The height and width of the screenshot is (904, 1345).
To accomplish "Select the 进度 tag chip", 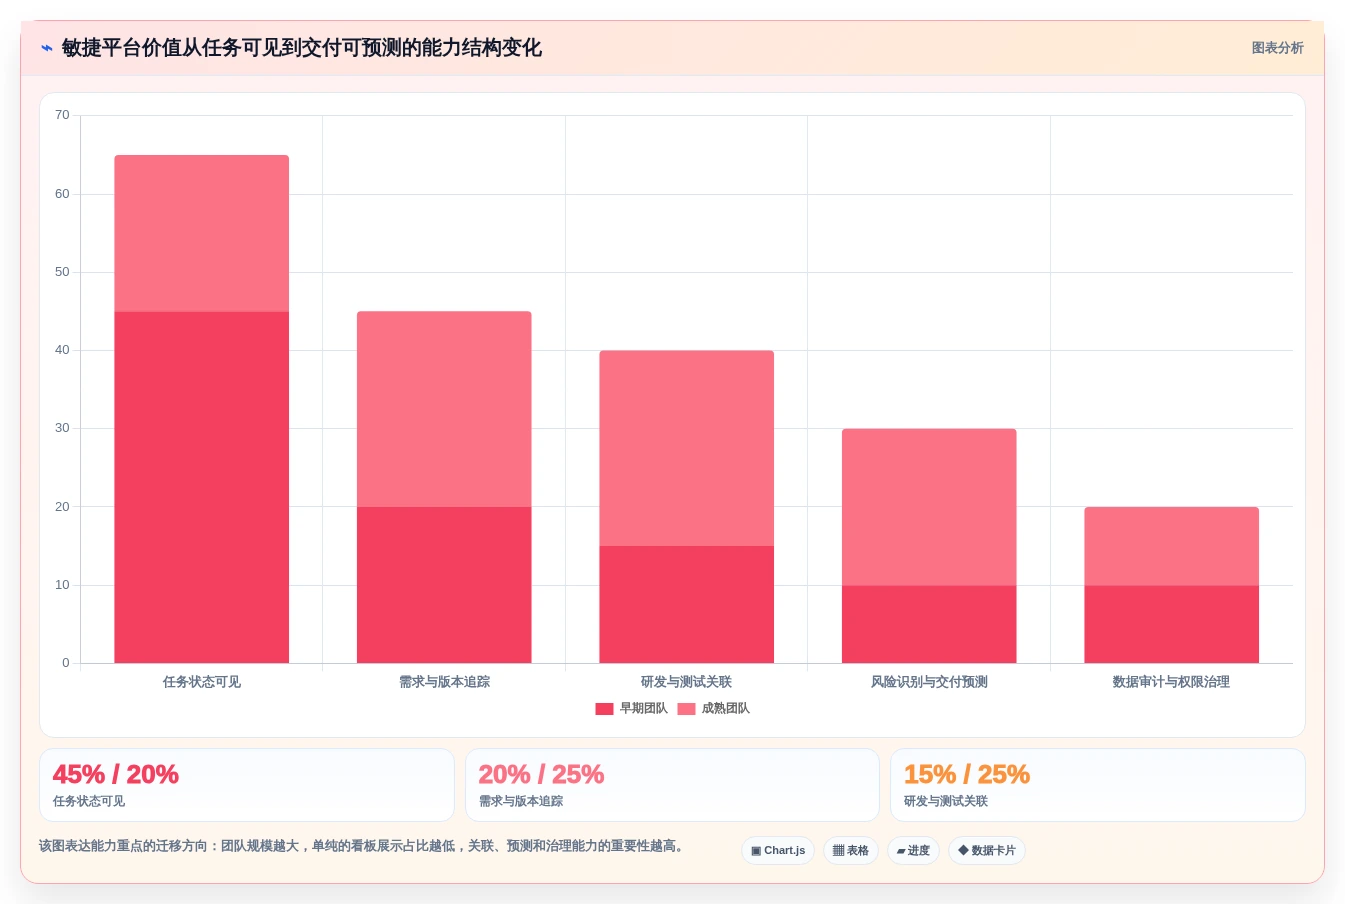I will coord(913,851).
